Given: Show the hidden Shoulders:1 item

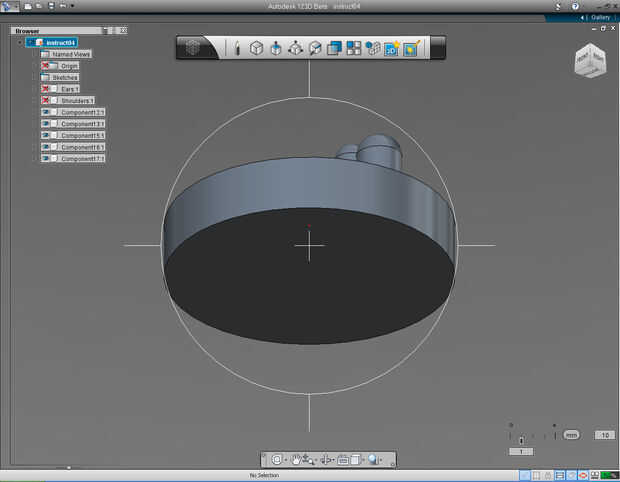Looking at the screenshot, I should [46, 100].
